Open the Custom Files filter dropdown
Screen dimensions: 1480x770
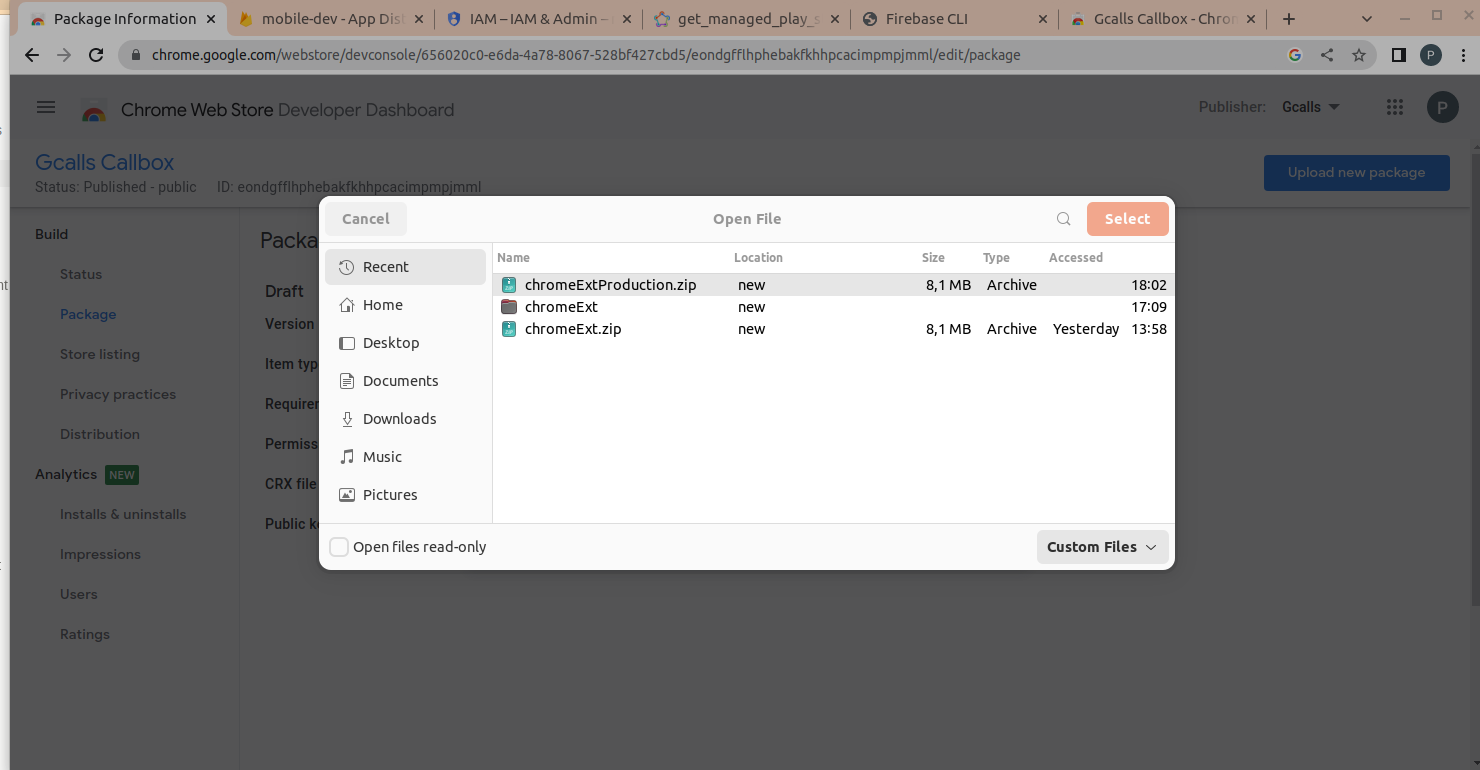point(1102,547)
